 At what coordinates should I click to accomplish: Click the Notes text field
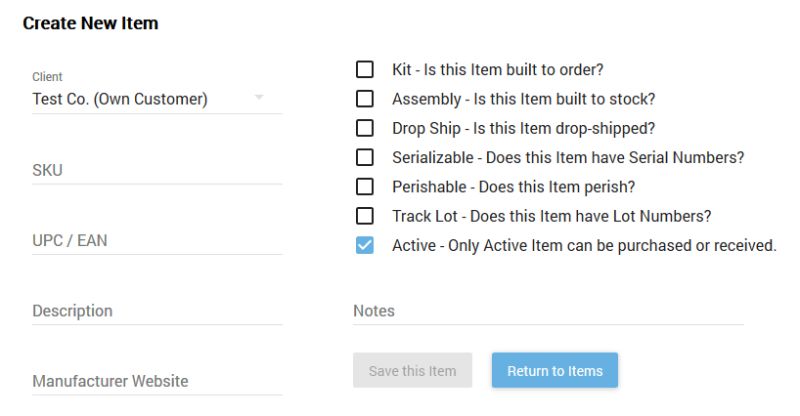click(x=548, y=311)
